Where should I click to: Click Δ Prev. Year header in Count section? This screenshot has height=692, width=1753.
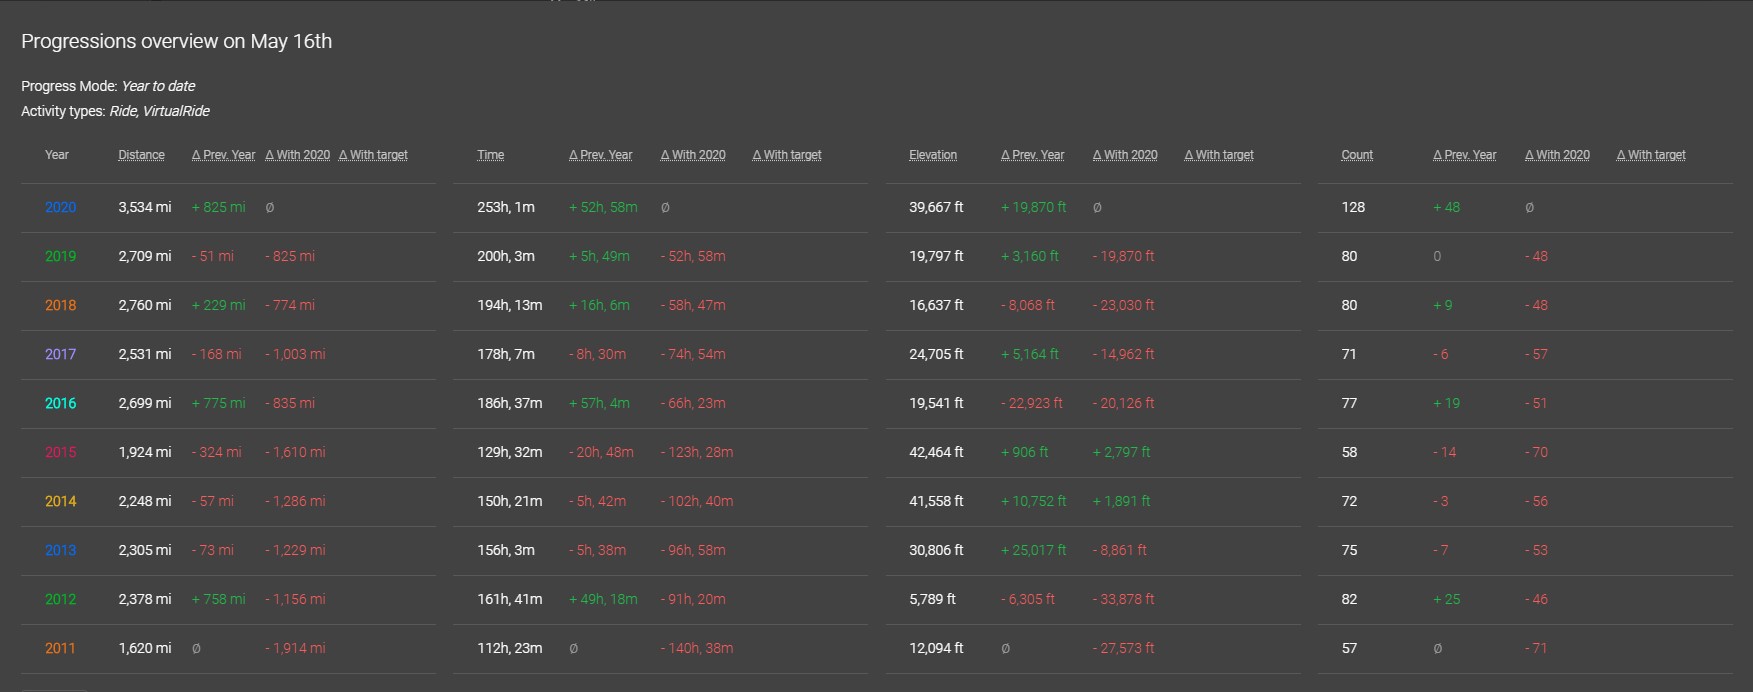(1465, 155)
